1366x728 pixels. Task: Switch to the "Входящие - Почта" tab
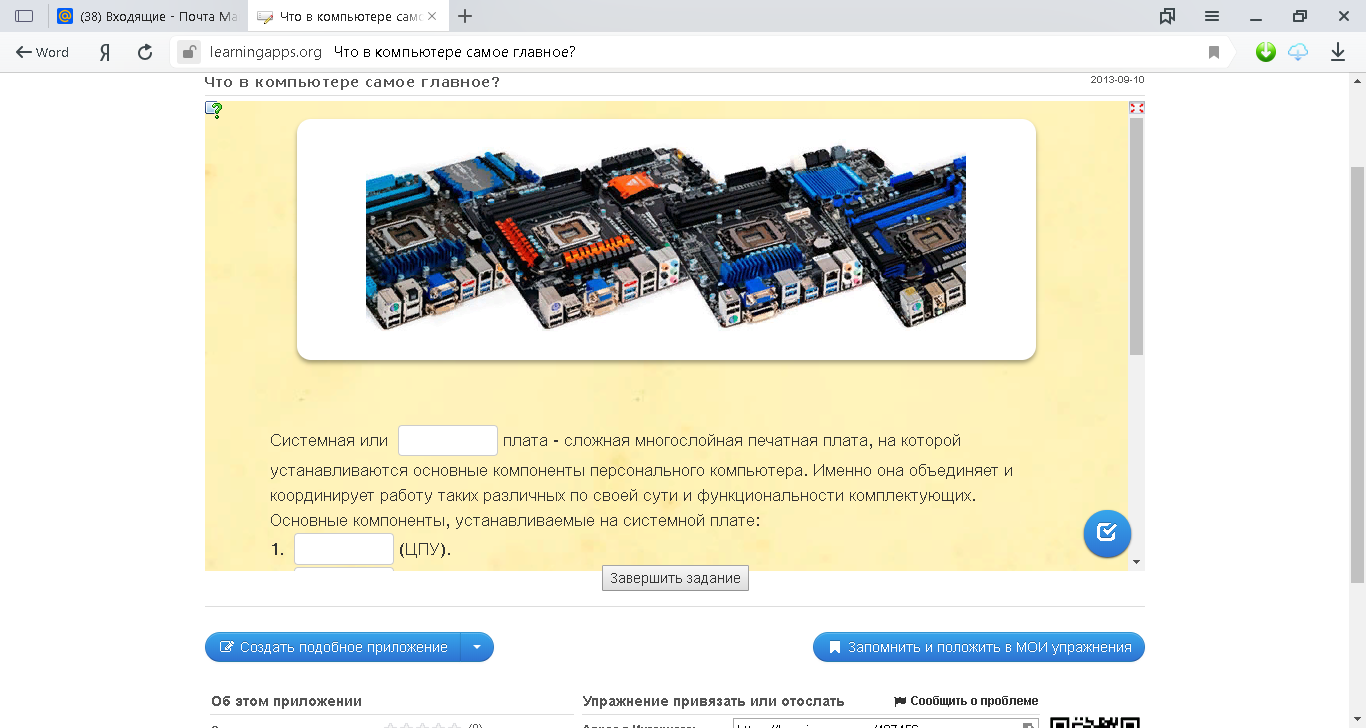pos(147,16)
